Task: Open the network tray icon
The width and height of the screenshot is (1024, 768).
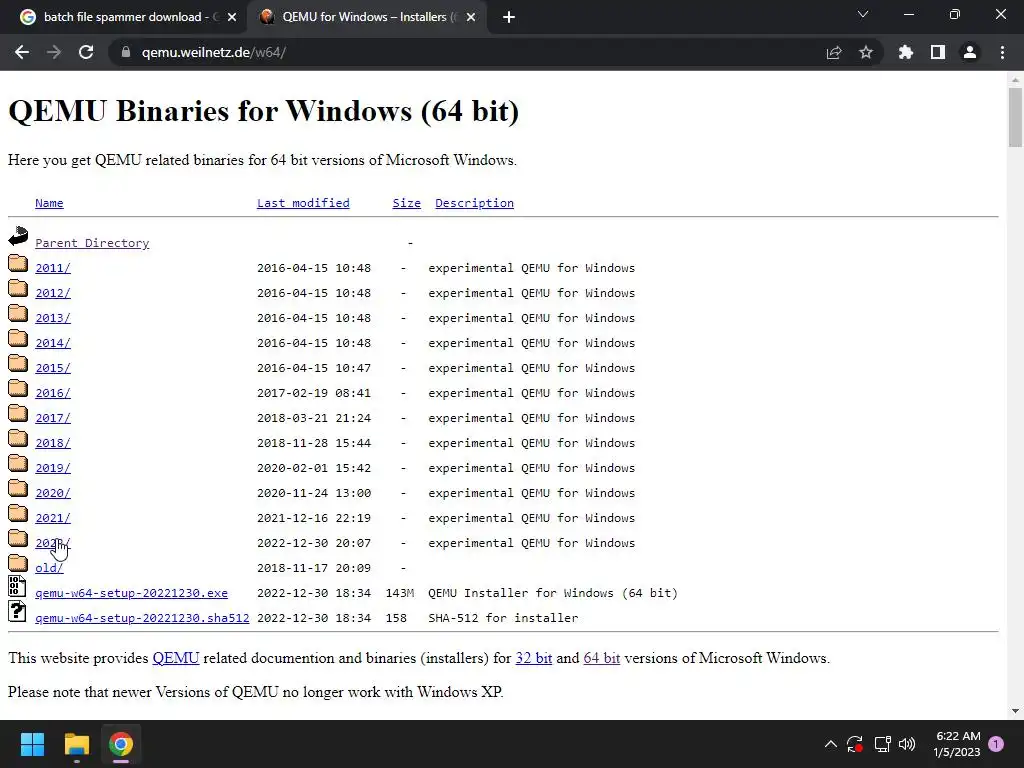Action: [882, 744]
